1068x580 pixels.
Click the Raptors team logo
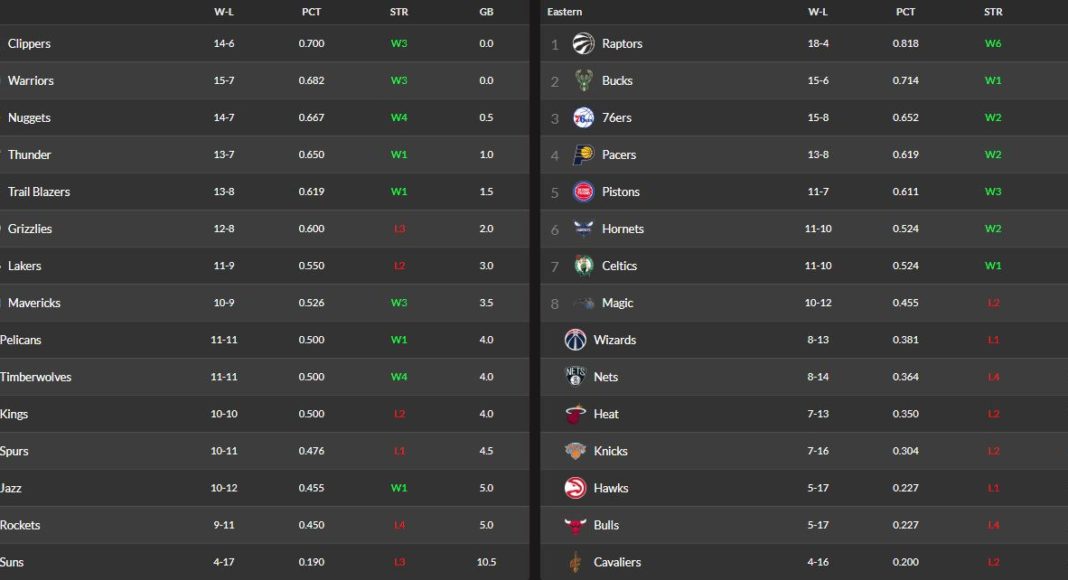[x=583, y=44]
